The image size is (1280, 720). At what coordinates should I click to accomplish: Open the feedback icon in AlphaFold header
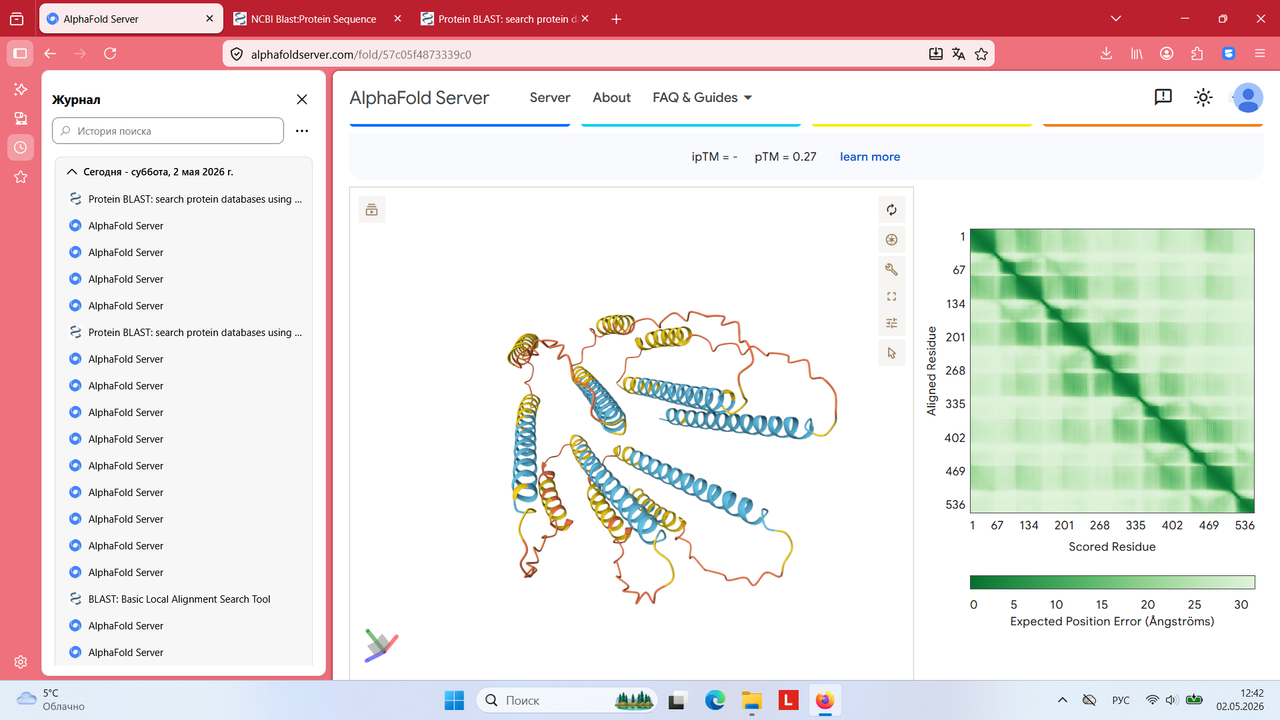(1163, 97)
